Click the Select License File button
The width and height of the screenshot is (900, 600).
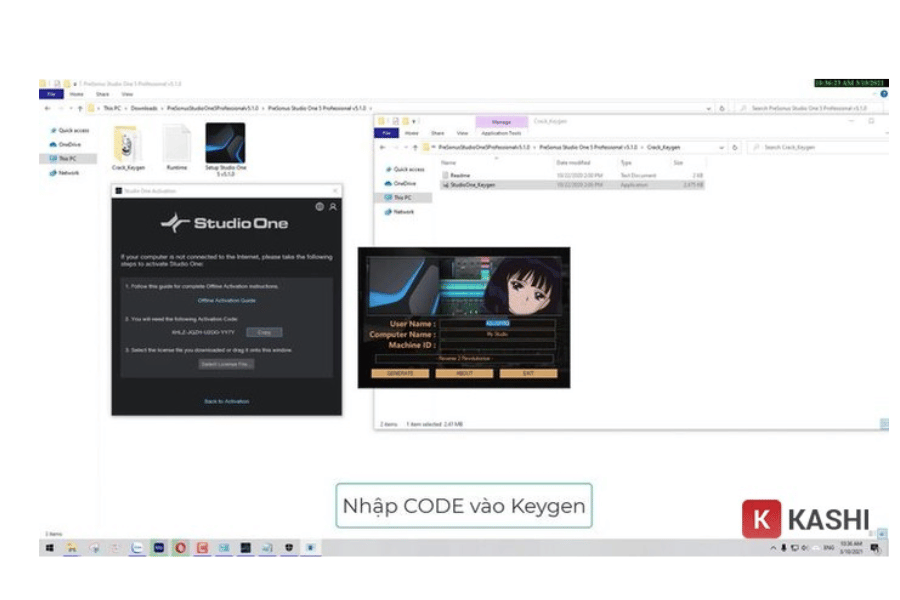point(226,364)
